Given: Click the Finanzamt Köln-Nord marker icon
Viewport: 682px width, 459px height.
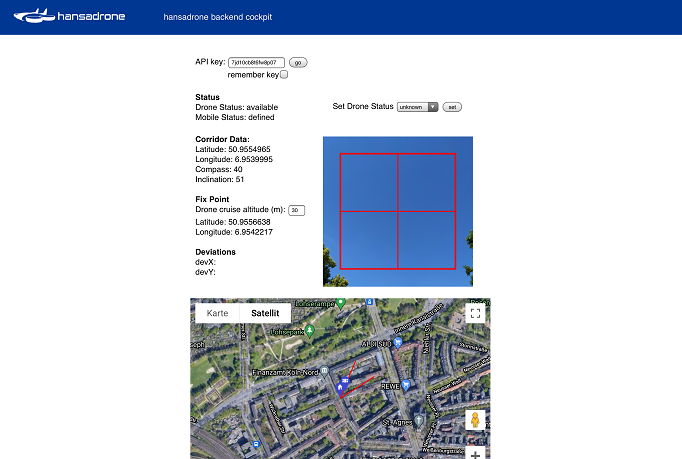Looking at the screenshot, I should pos(324,370).
